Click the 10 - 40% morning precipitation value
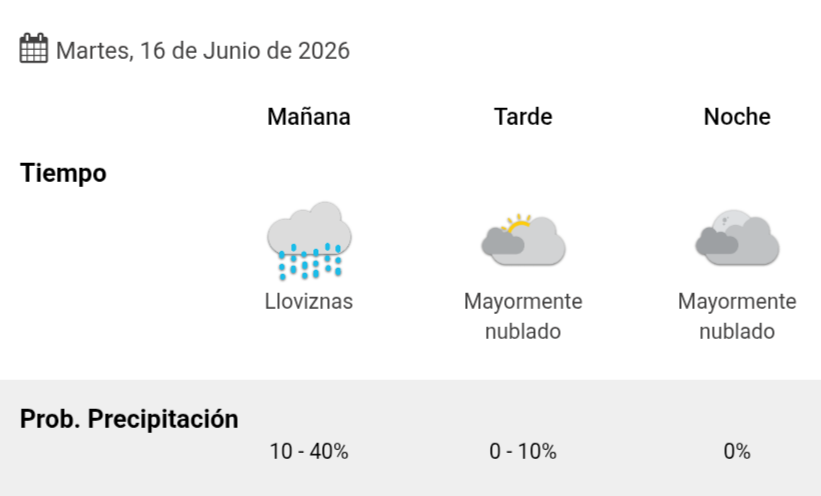 point(309,451)
